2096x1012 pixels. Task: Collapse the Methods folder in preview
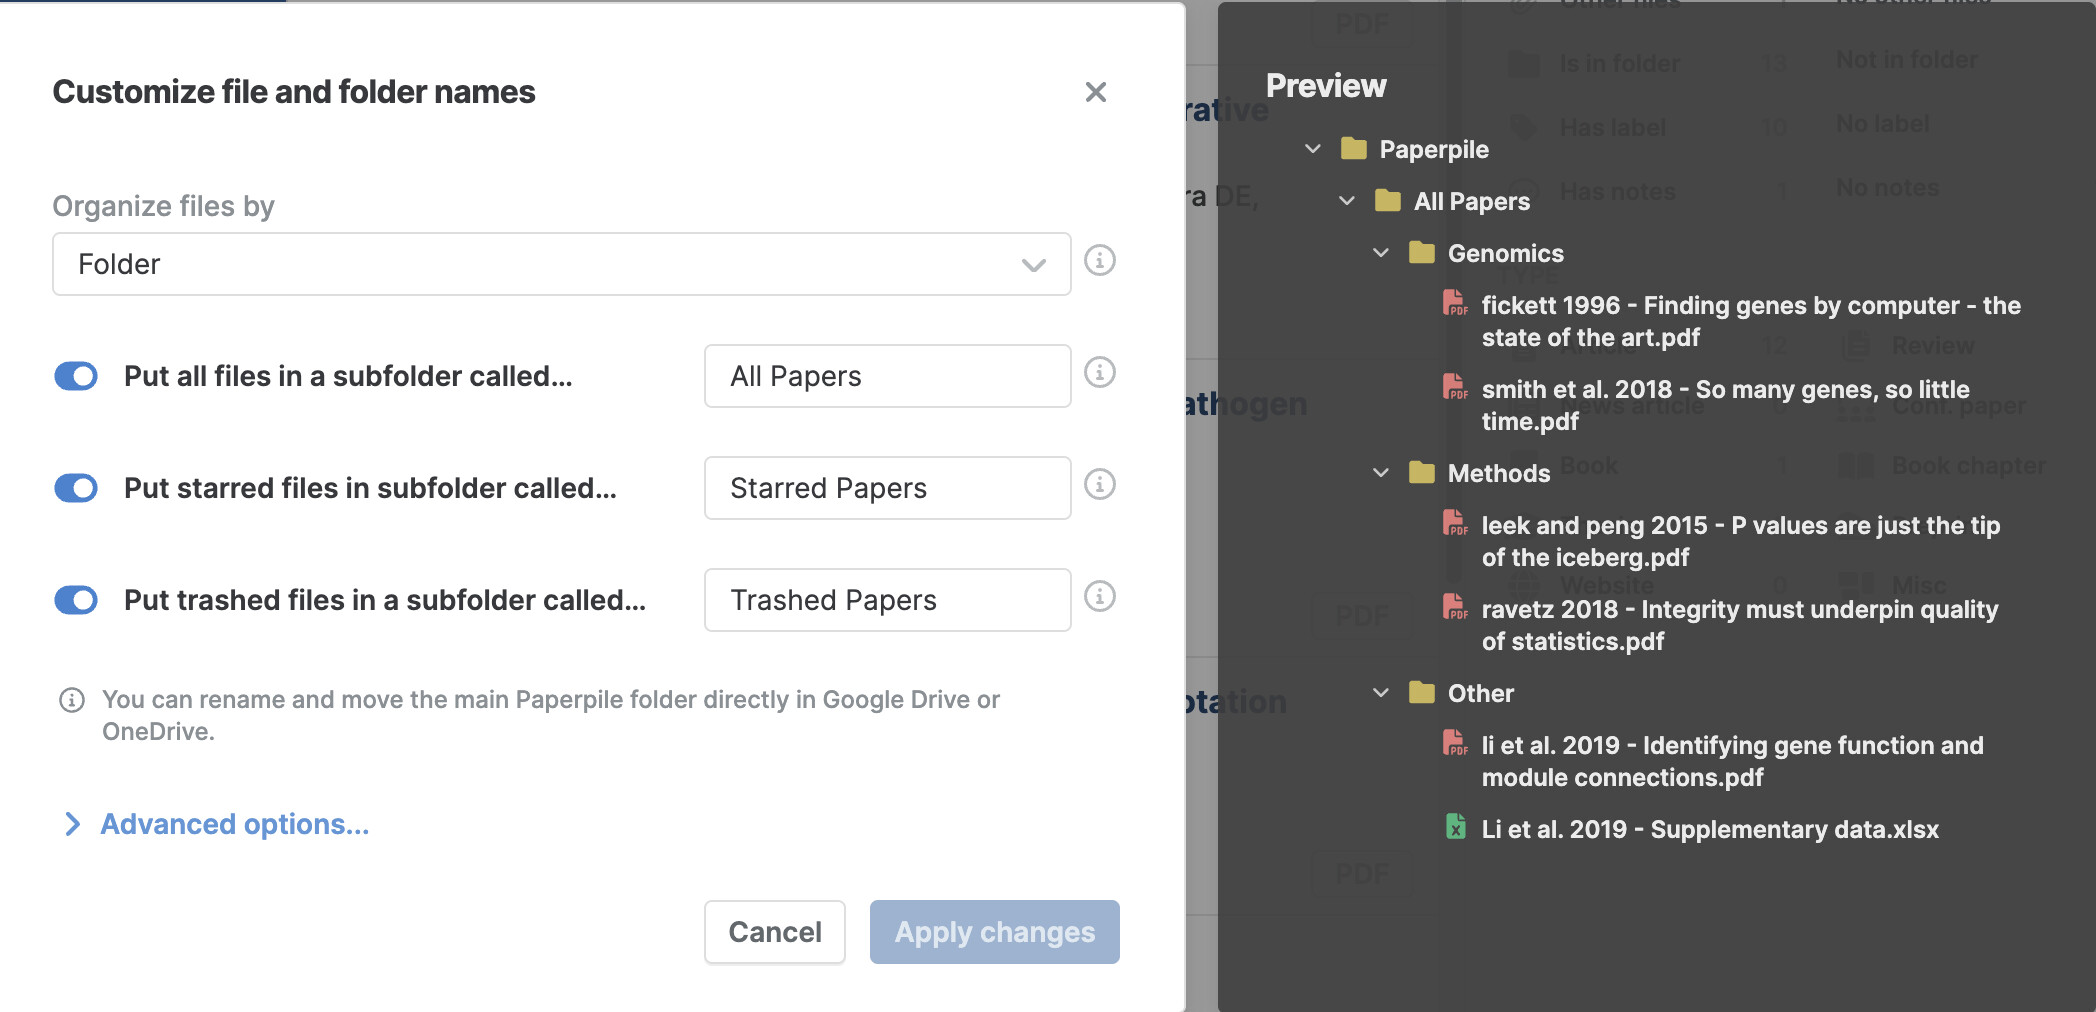pos(1381,472)
